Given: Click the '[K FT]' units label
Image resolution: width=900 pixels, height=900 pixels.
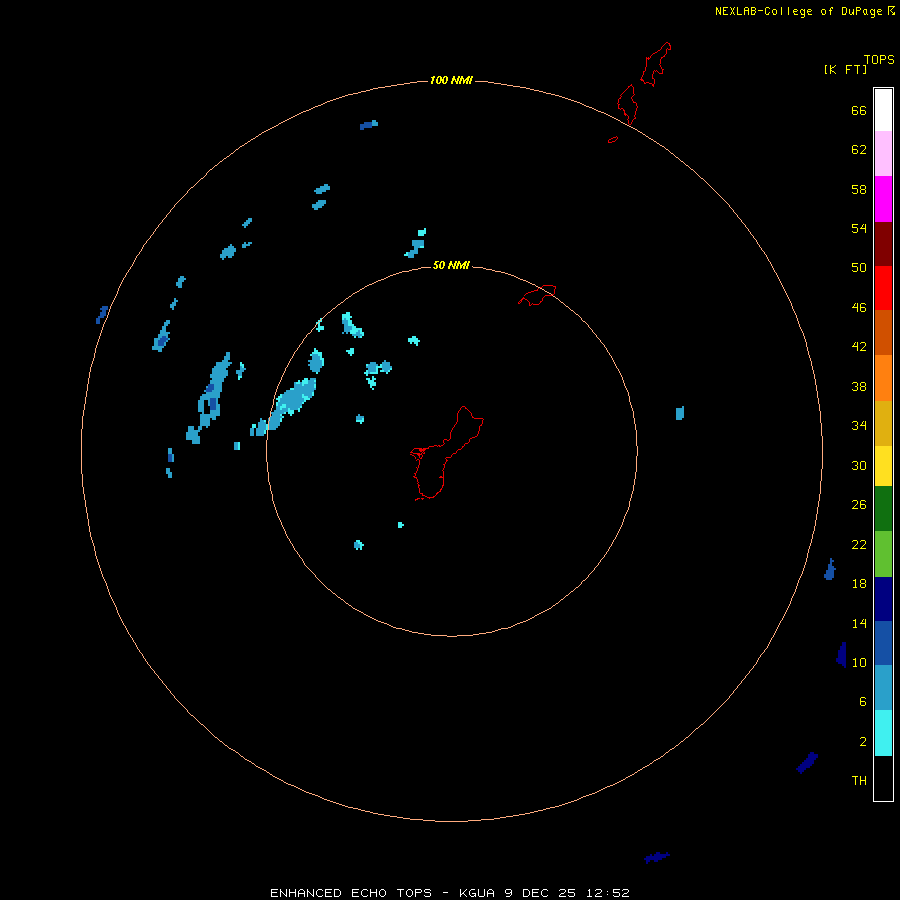Looking at the screenshot, I should point(845,69).
